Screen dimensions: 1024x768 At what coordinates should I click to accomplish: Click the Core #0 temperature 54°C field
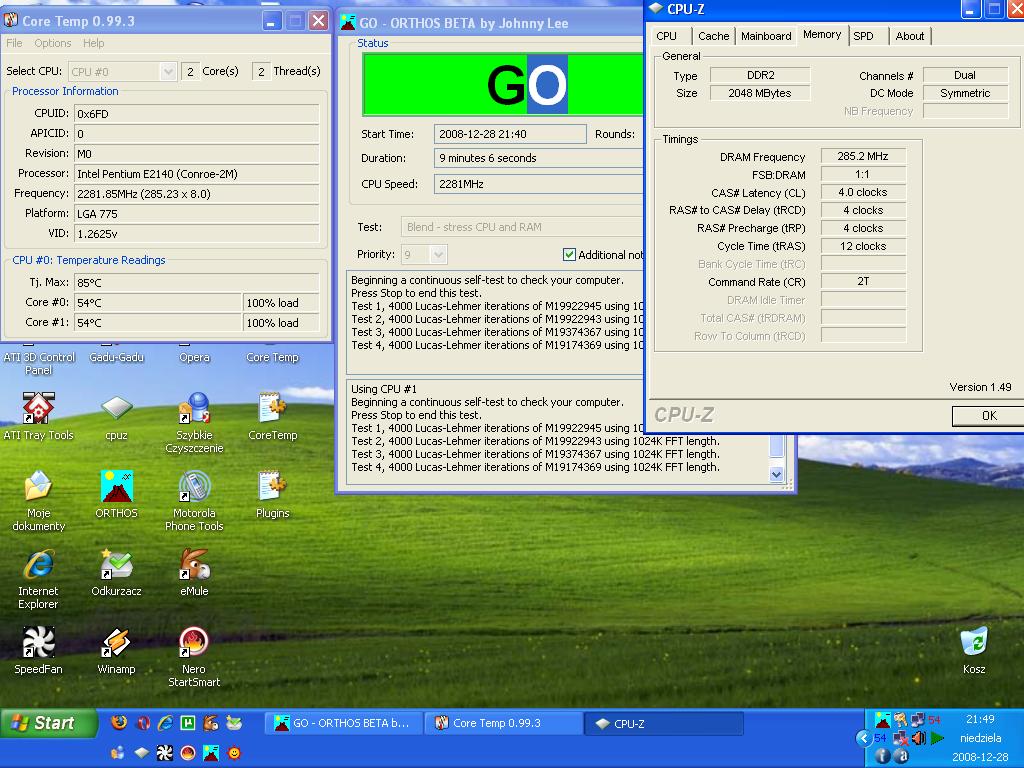tap(157, 302)
